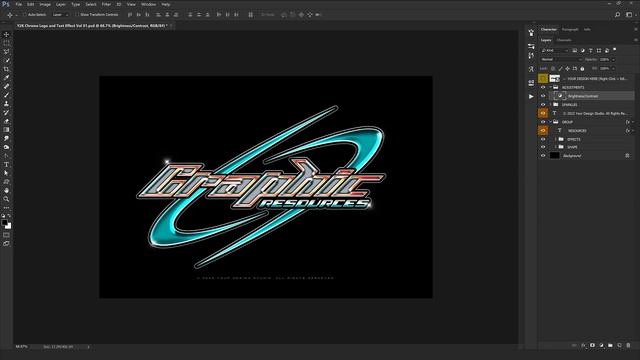Hide the EFFECTS group
The width and height of the screenshot is (640, 360).
pyautogui.click(x=543, y=139)
